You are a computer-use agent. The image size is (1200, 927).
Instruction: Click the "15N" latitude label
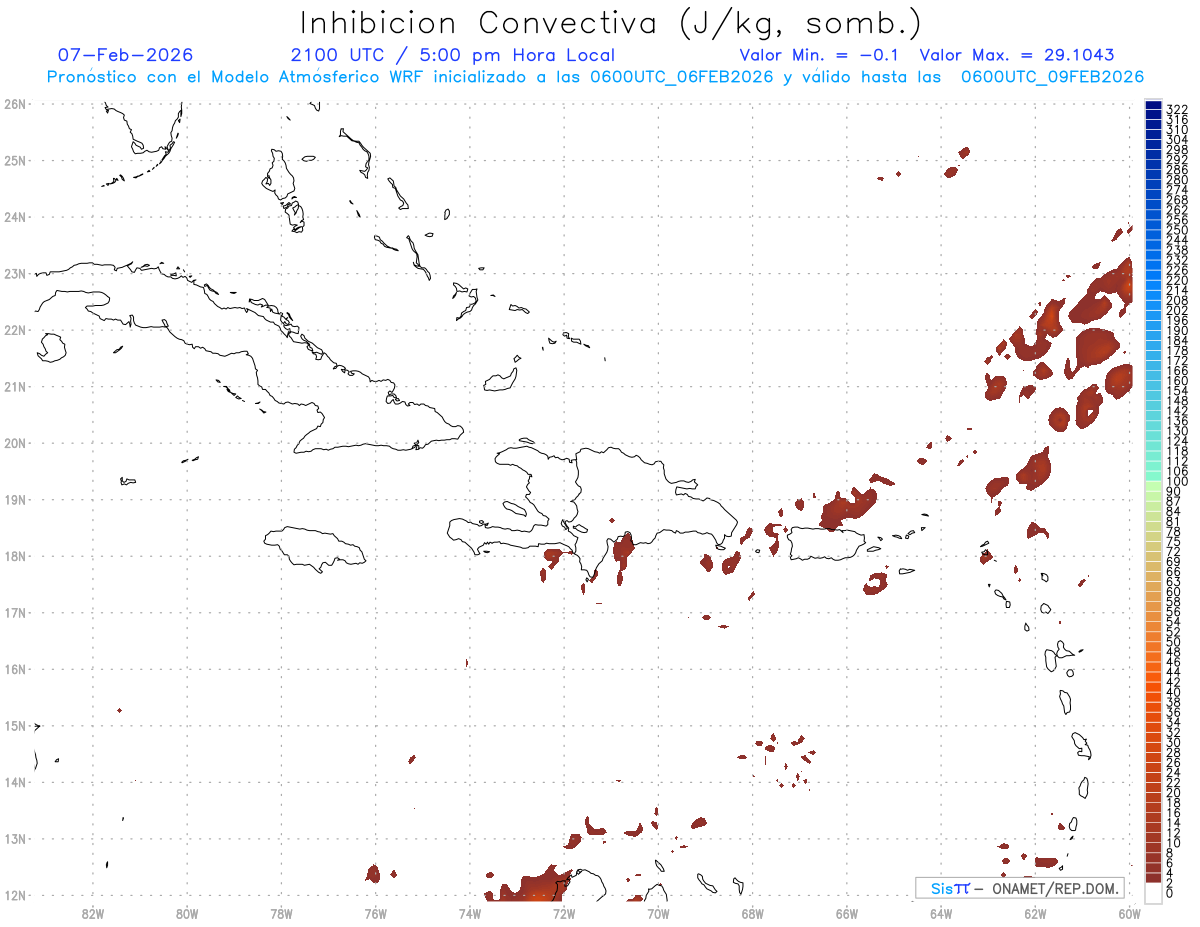click(x=15, y=725)
